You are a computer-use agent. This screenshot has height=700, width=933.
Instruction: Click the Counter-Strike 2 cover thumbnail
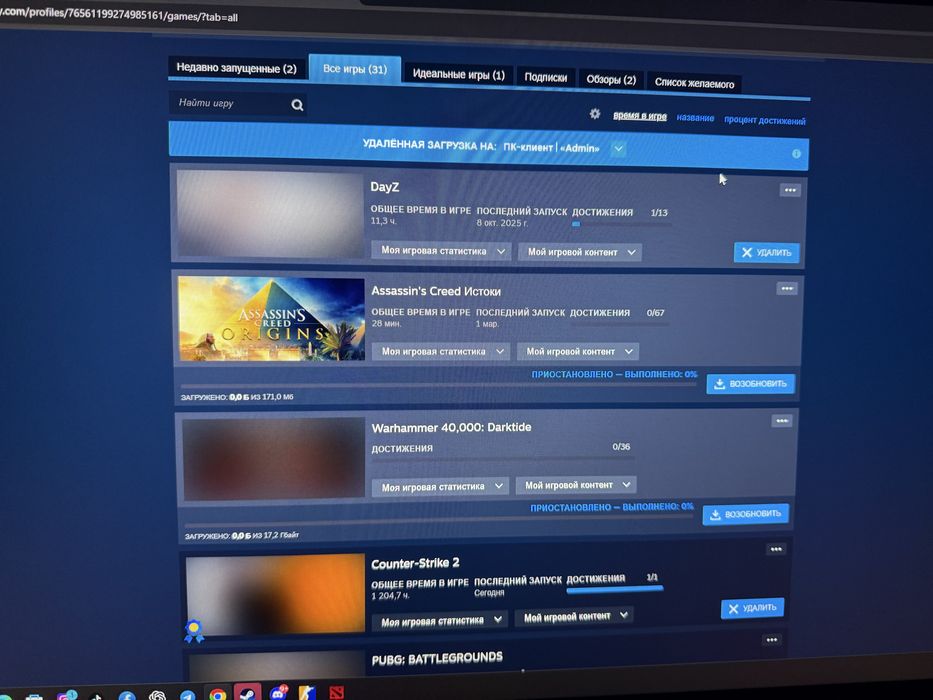click(275, 595)
